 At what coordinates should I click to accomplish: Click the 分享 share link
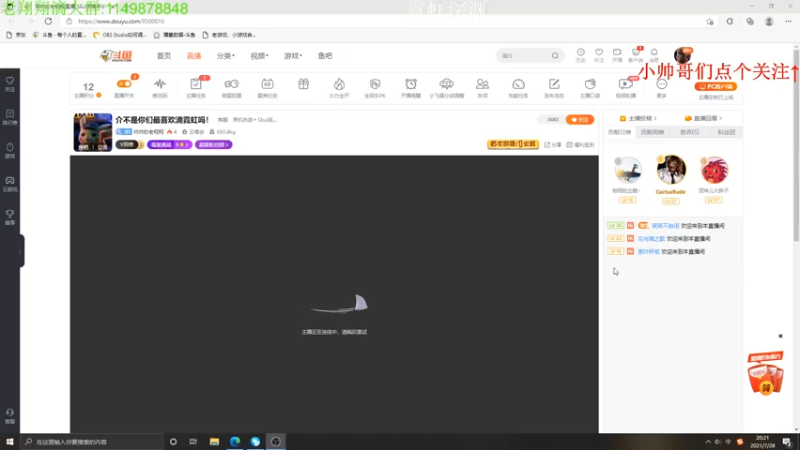pos(553,145)
